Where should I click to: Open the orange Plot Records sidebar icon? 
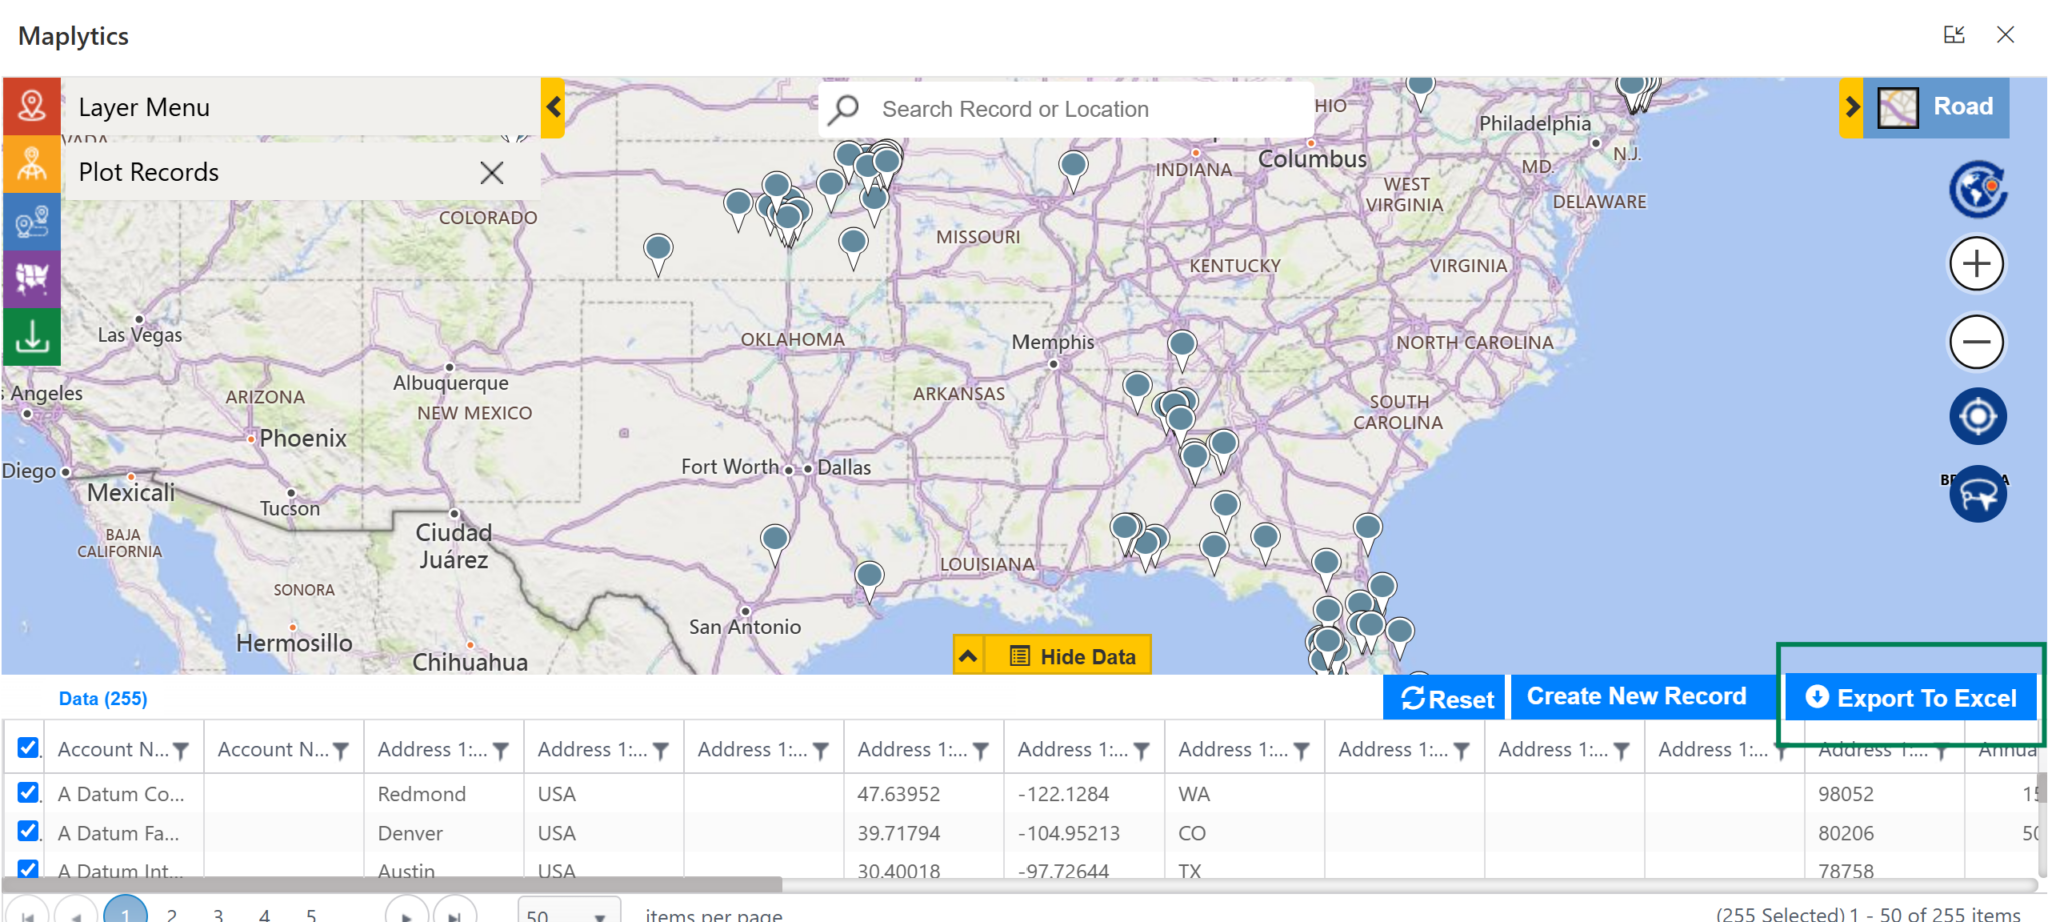pyautogui.click(x=31, y=164)
